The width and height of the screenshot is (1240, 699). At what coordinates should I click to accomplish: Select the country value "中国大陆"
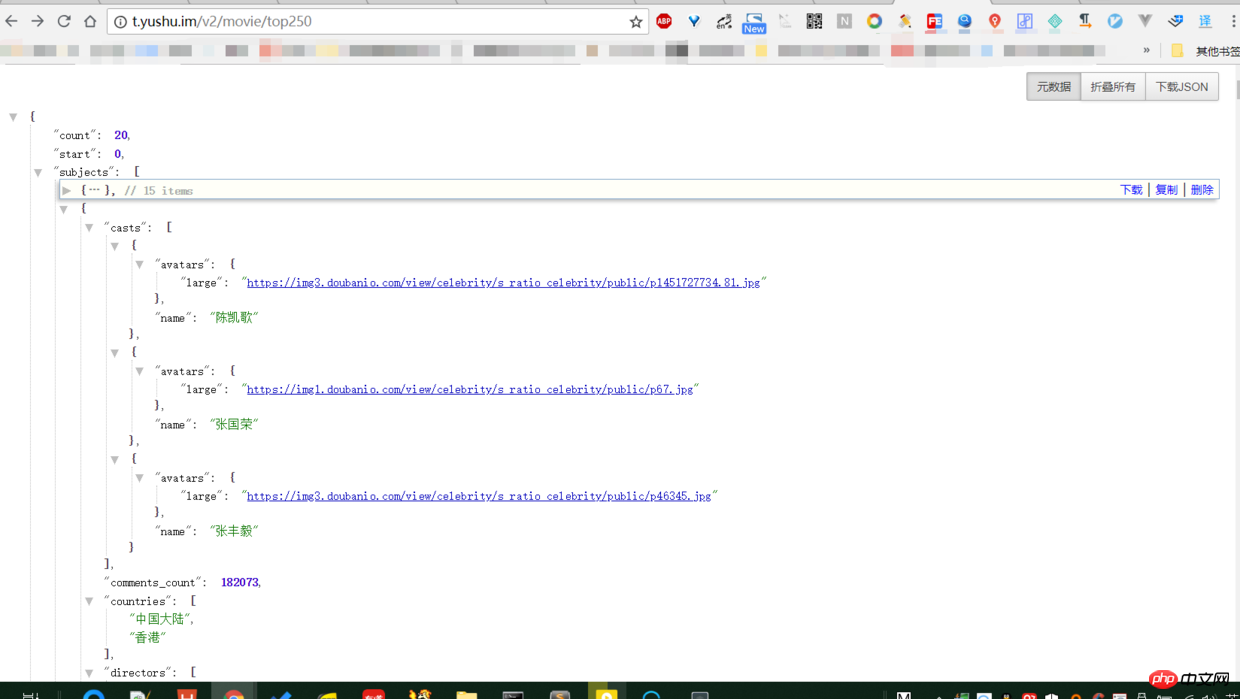pyautogui.click(x=160, y=620)
